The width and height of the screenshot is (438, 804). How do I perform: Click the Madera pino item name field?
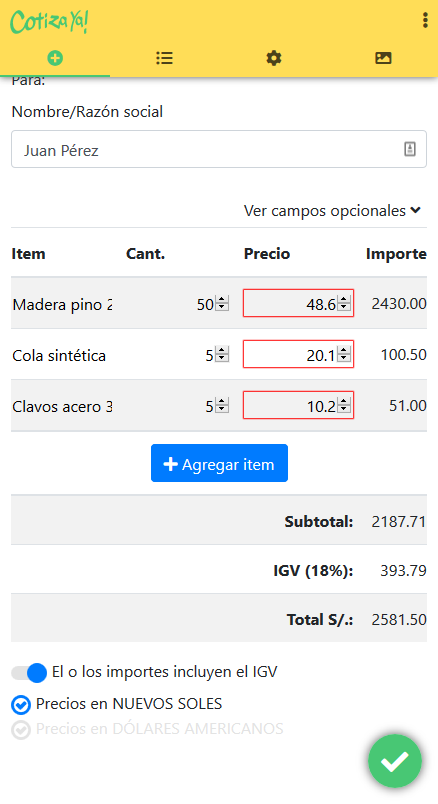pyautogui.click(x=62, y=304)
